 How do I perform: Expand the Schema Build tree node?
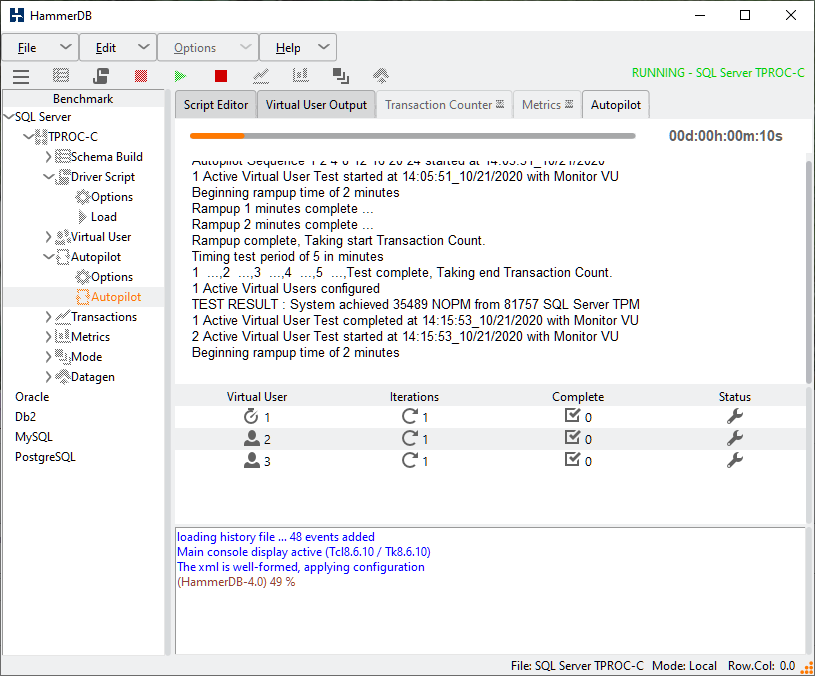[x=48, y=156]
